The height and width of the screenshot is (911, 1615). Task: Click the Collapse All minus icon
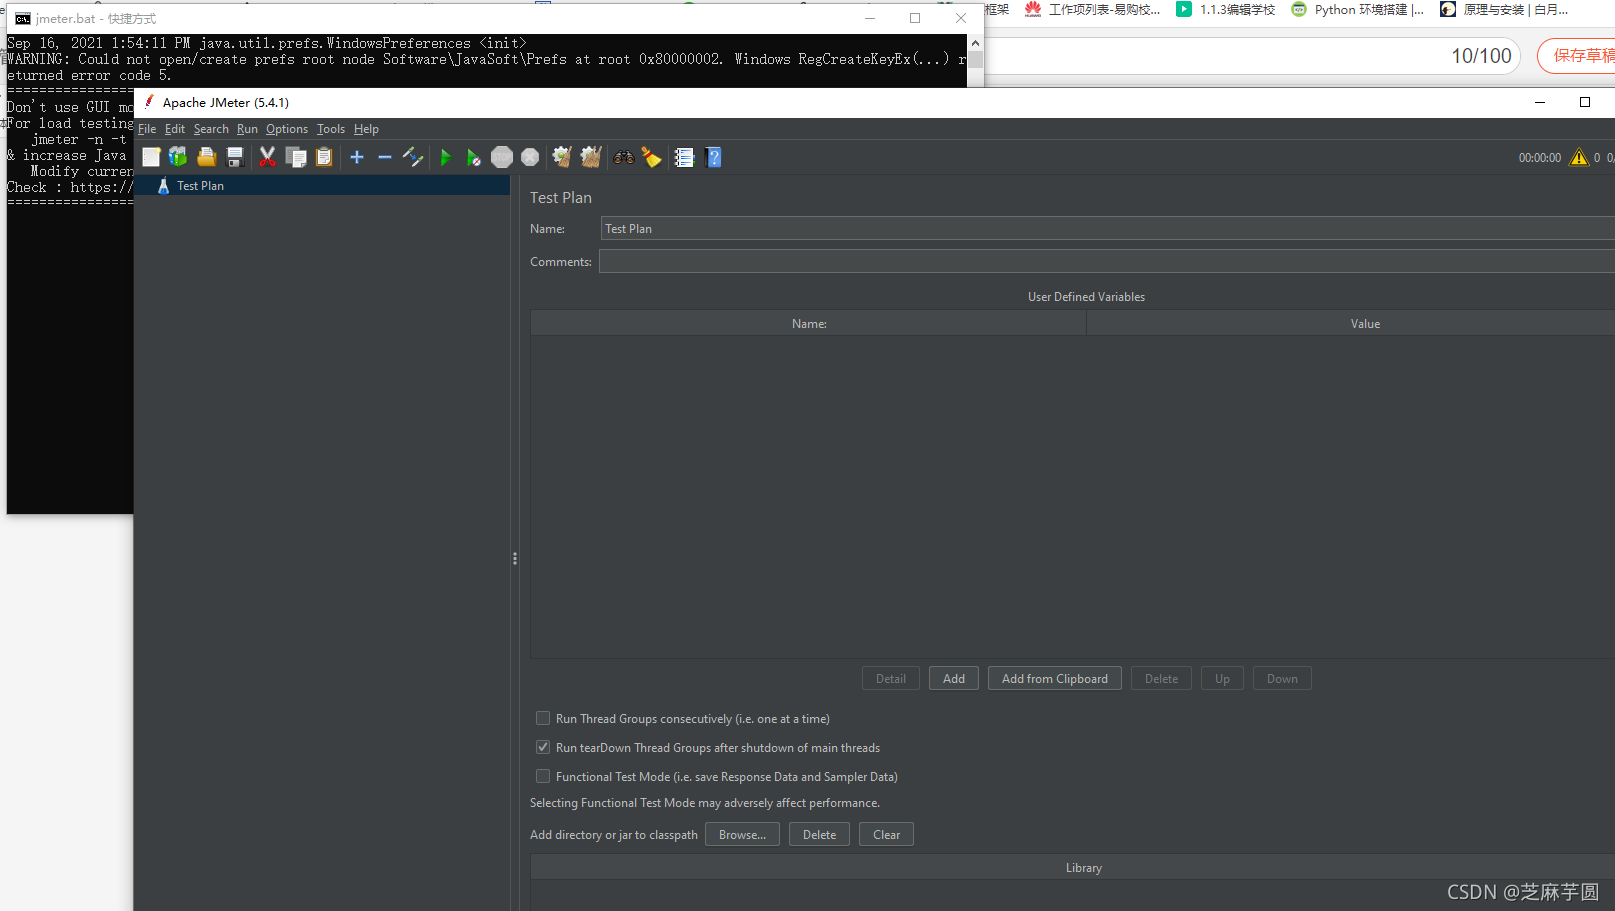[385, 157]
